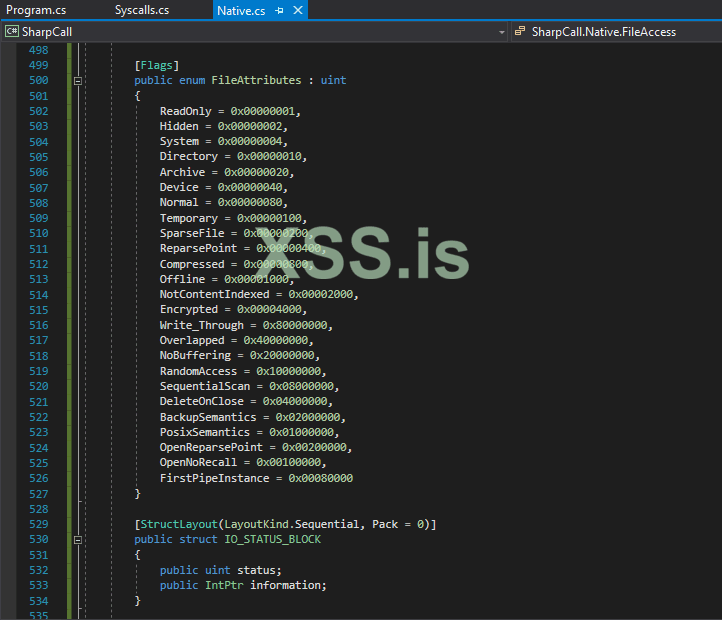Click line number 500 in the margin
The image size is (722, 620).
pos(39,80)
